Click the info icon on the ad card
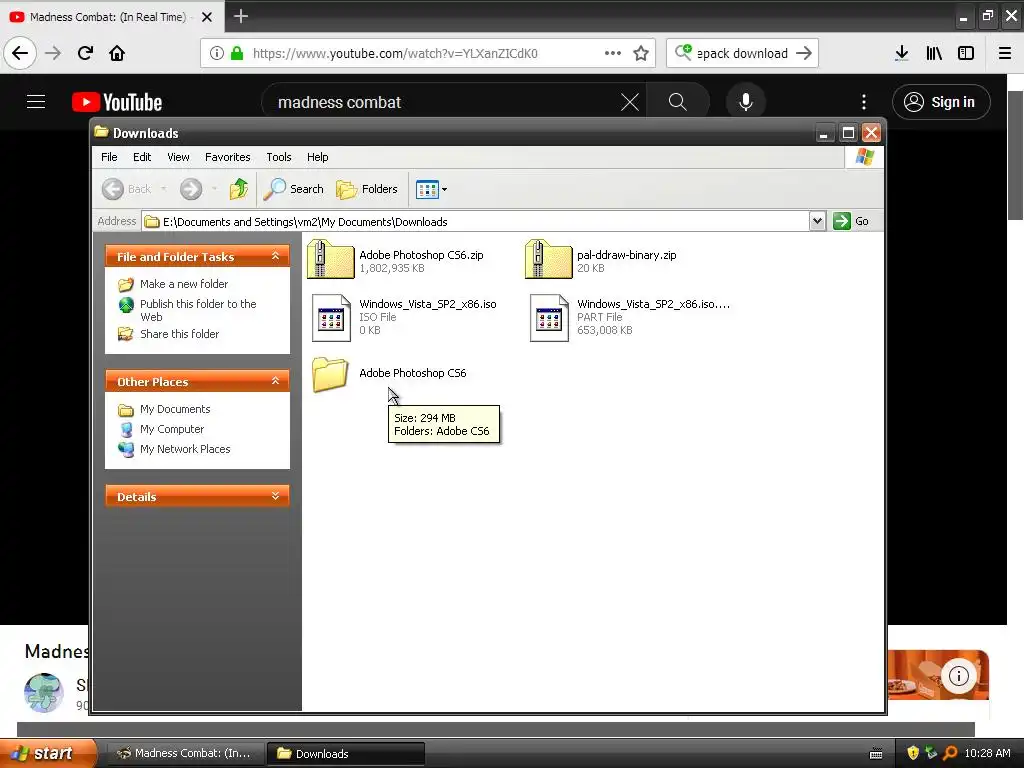Screen dimensions: 1024x768 [959, 676]
